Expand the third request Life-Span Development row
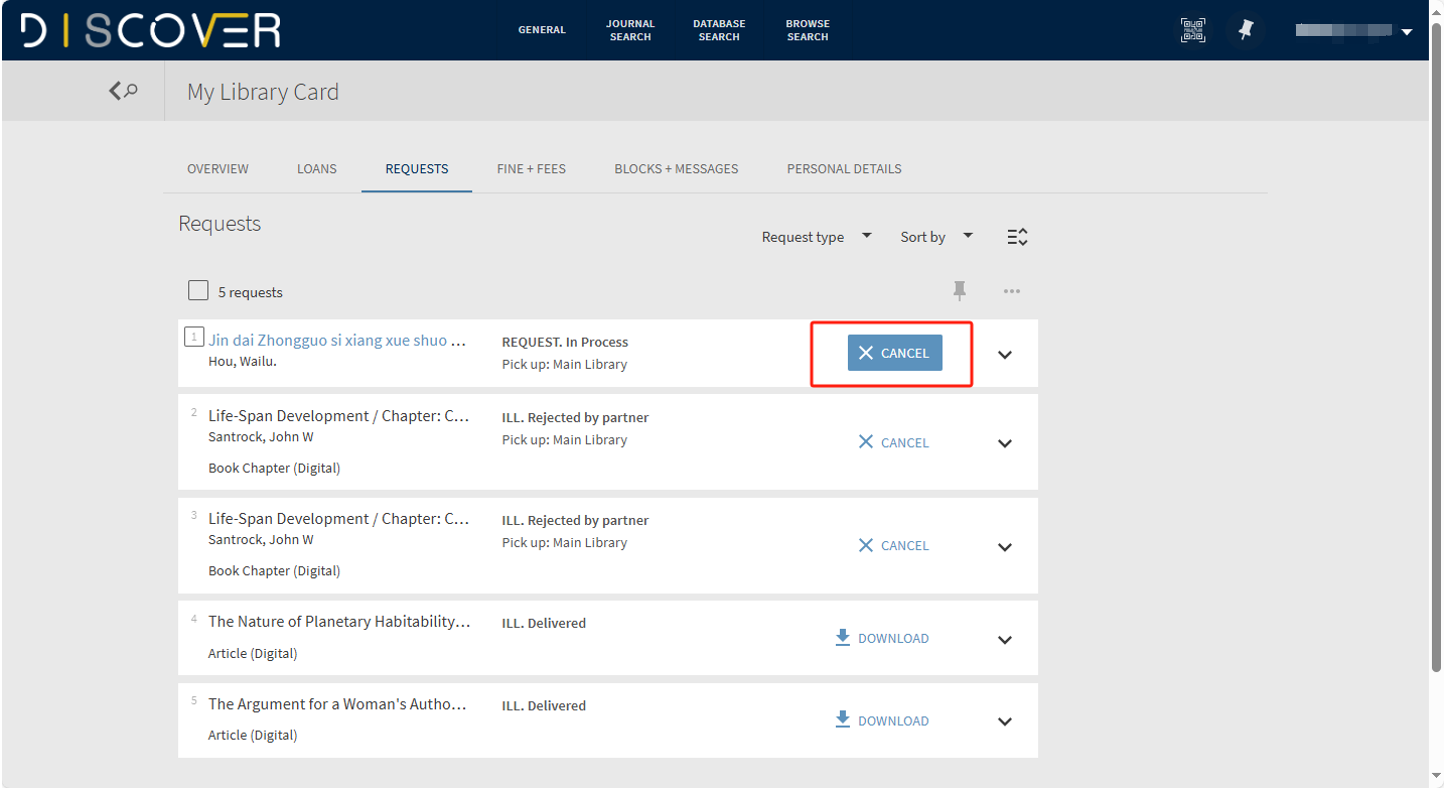 click(1005, 546)
